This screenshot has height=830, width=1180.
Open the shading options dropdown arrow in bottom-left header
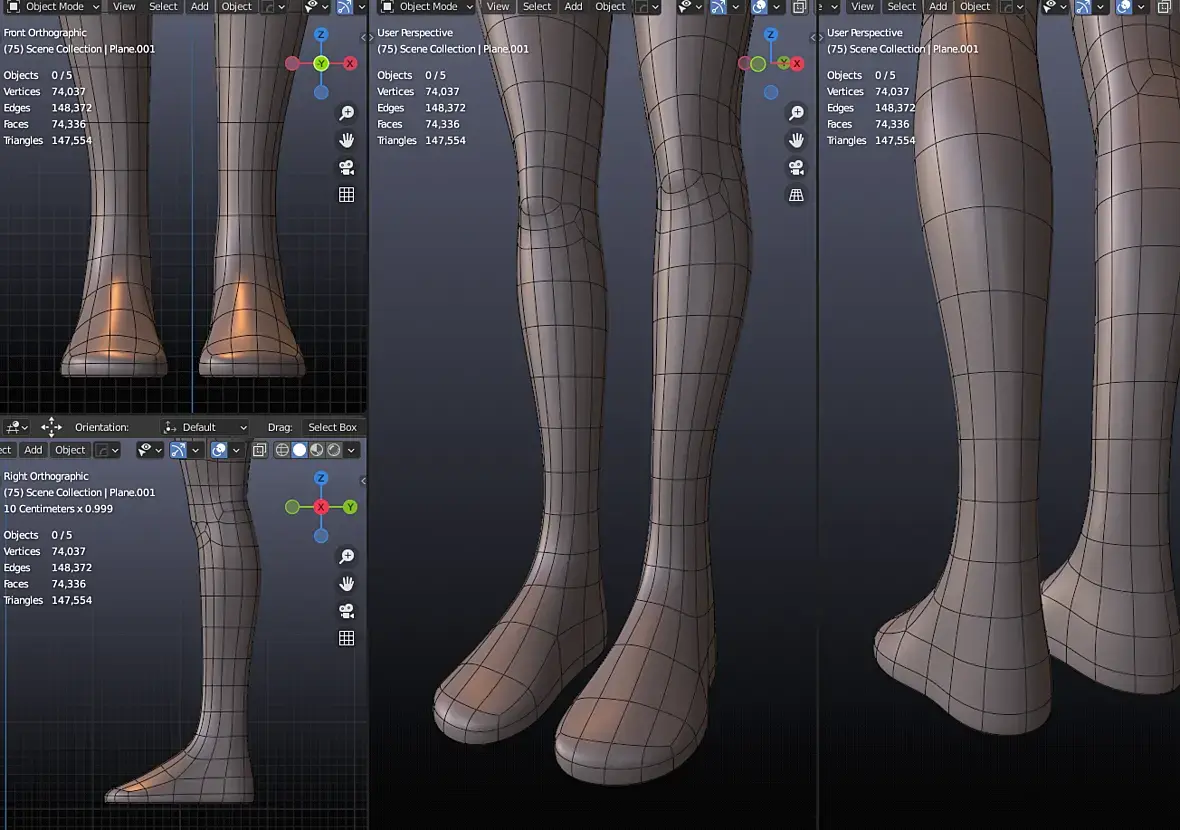pyautogui.click(x=351, y=450)
